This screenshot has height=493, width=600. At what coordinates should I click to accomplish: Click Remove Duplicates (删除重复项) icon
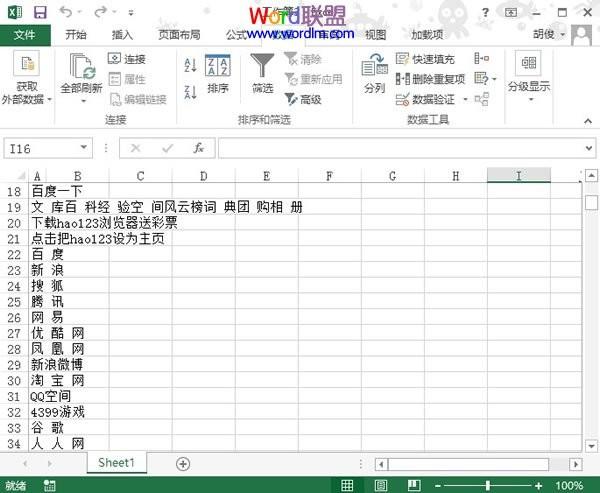(403, 79)
